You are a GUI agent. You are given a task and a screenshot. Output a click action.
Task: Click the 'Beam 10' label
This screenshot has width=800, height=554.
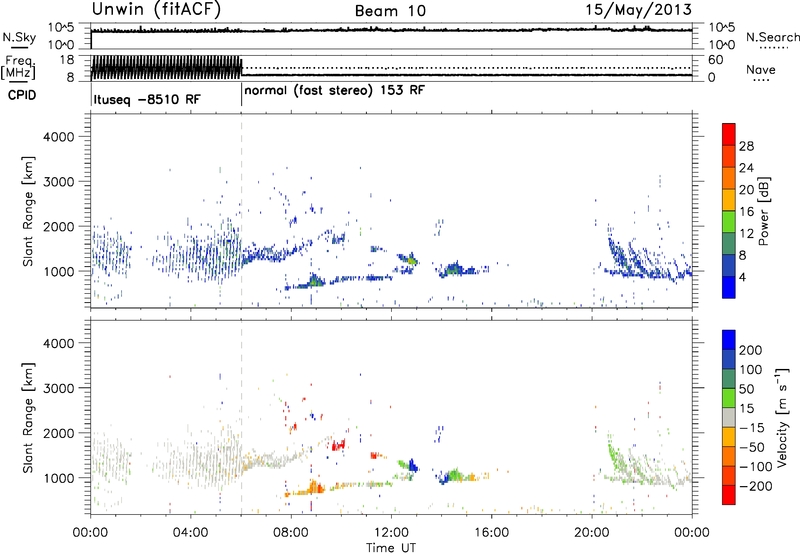[390, 11]
